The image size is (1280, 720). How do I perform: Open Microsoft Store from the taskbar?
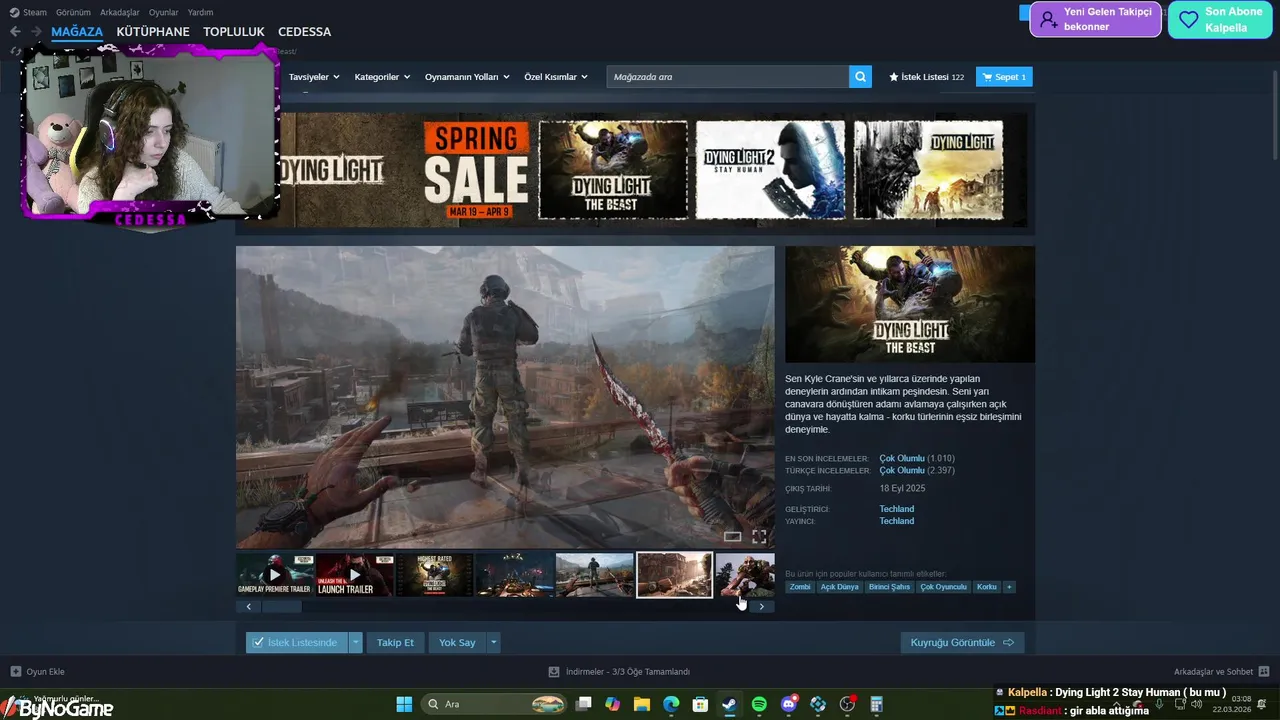pyautogui.click(x=700, y=704)
